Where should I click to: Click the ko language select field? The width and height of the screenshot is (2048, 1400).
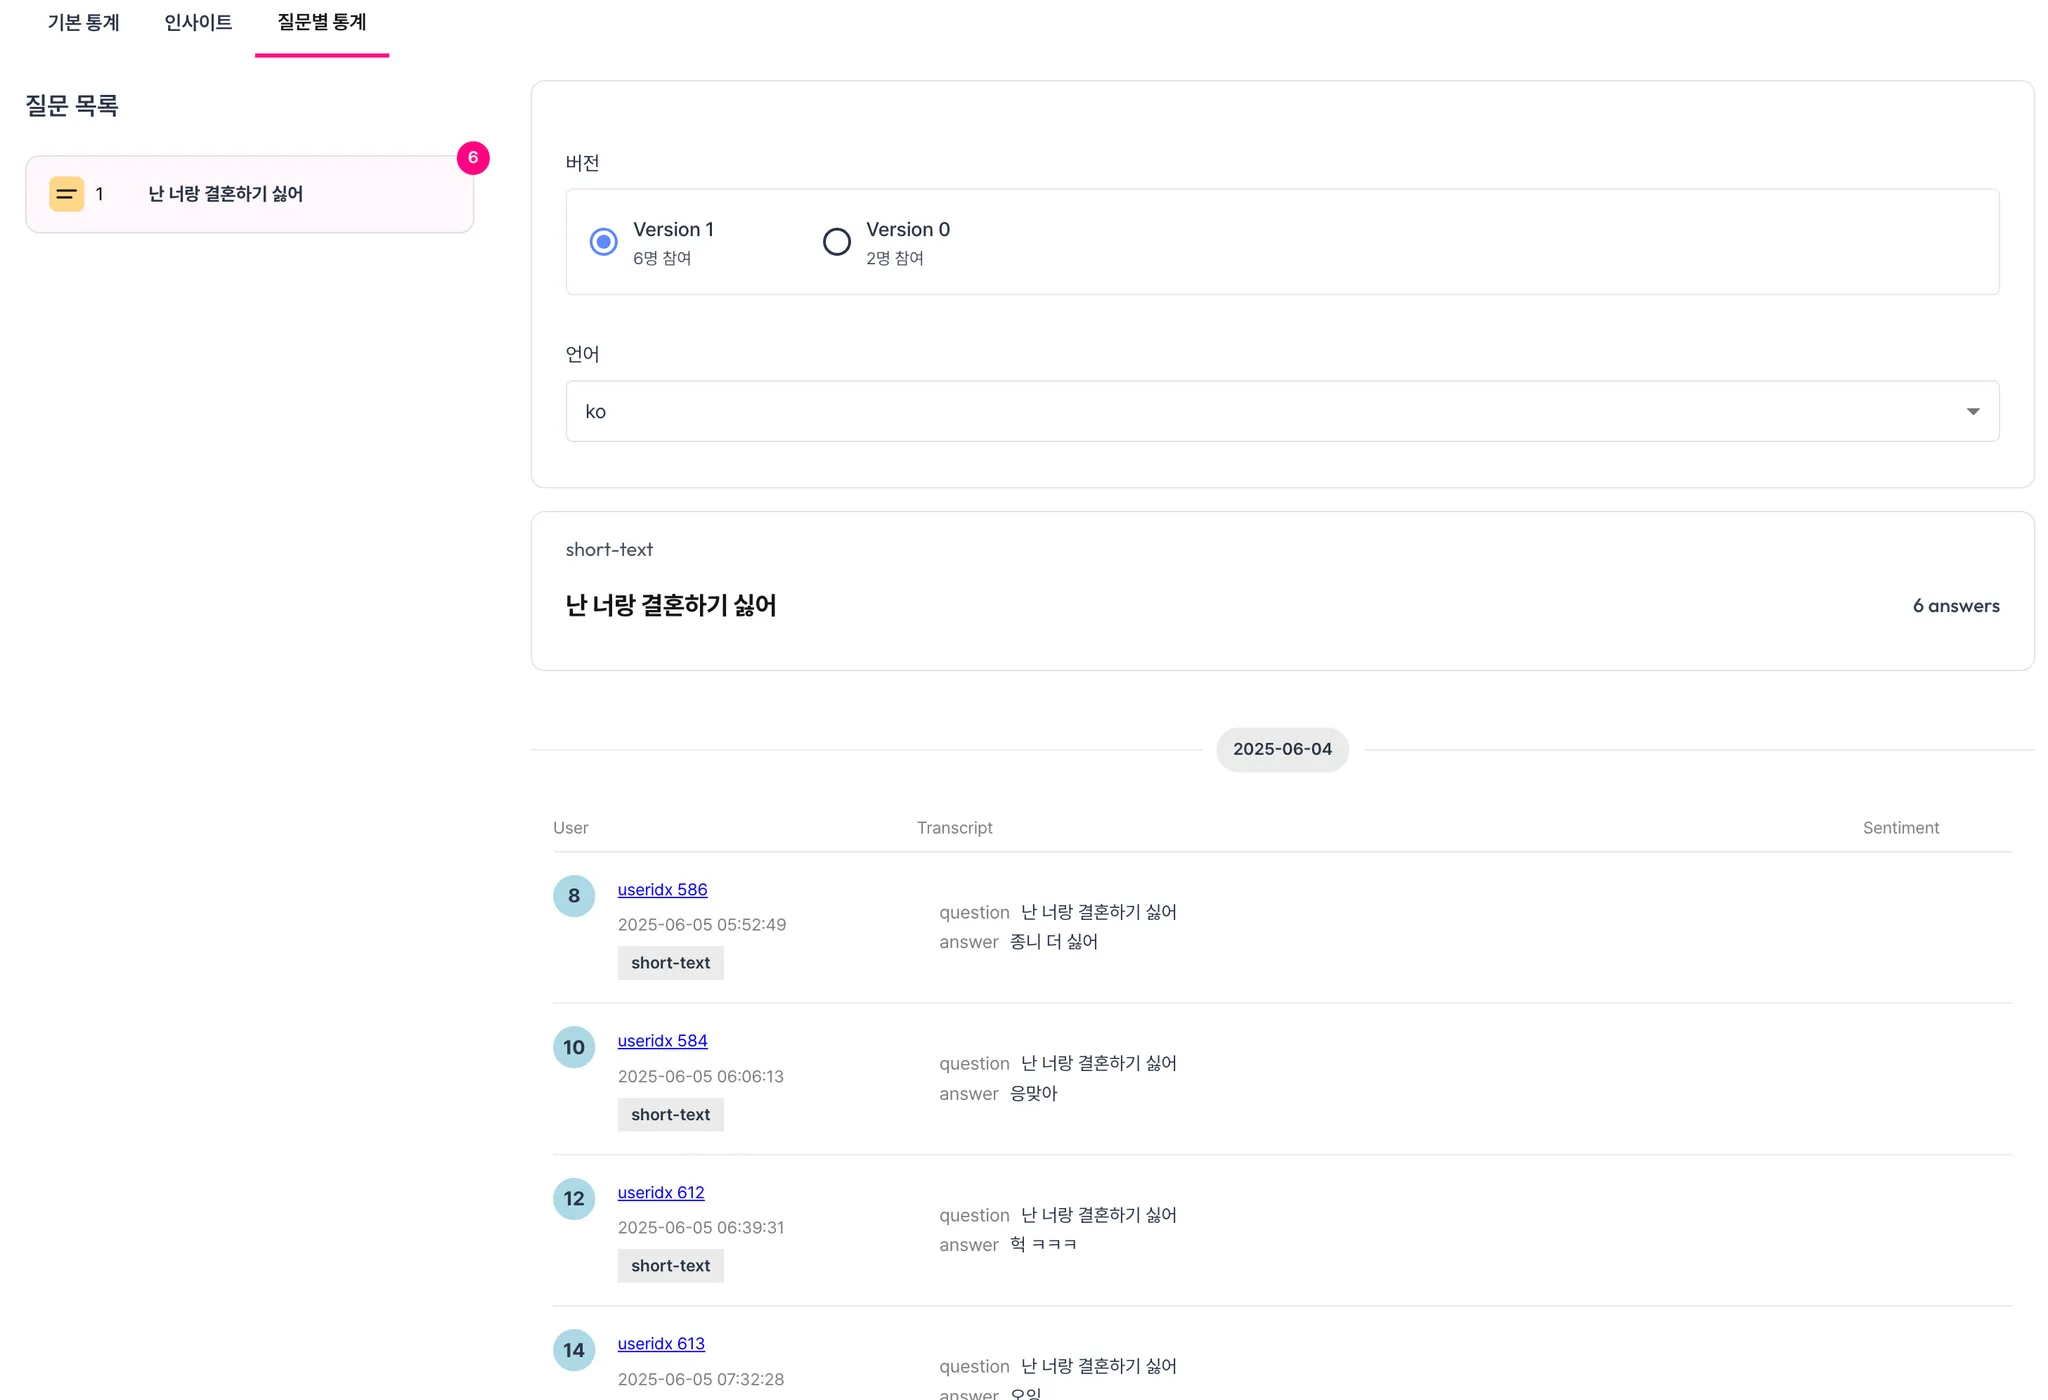coord(1200,412)
